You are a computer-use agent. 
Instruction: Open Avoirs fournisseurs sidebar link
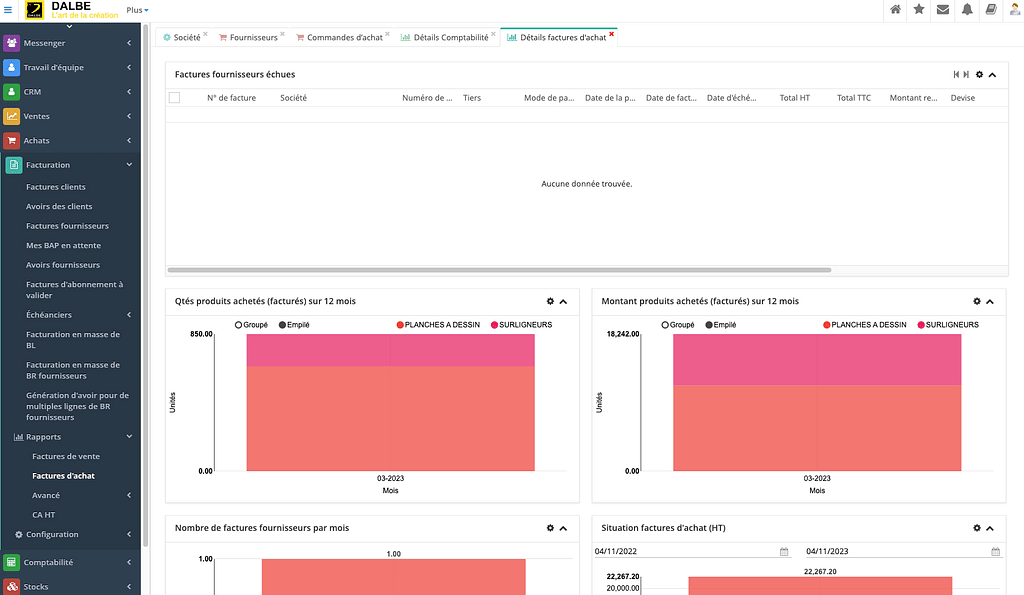tap(63, 265)
